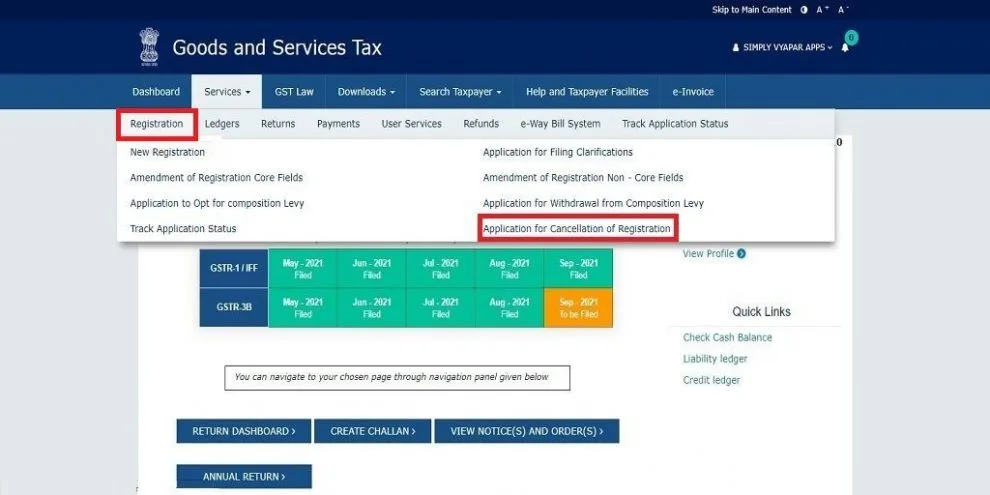Open the notifications bell icon
Screen dimensions: 990x495
[845, 48]
